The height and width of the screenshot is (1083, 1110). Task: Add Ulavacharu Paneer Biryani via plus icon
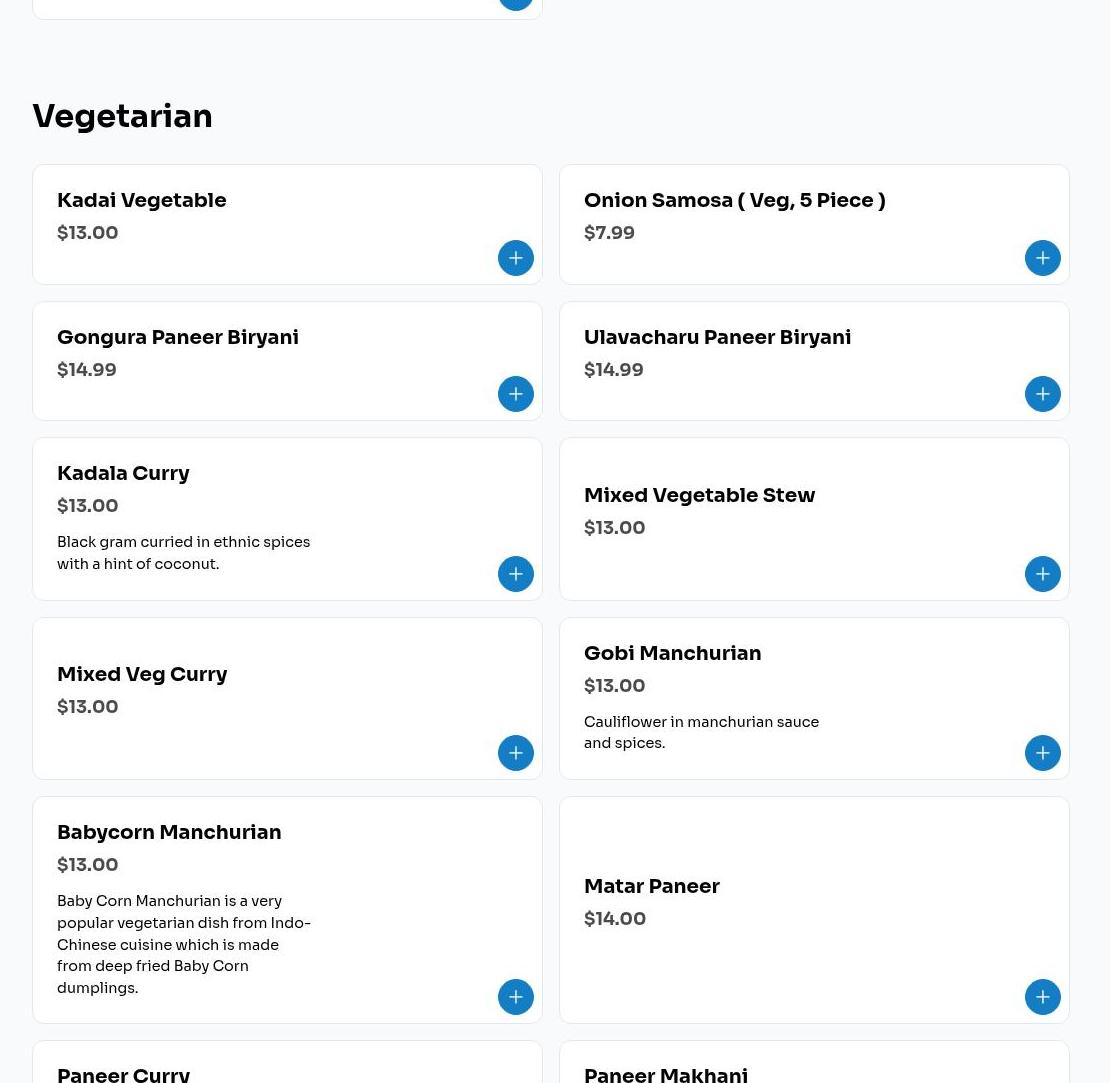[x=1042, y=394]
